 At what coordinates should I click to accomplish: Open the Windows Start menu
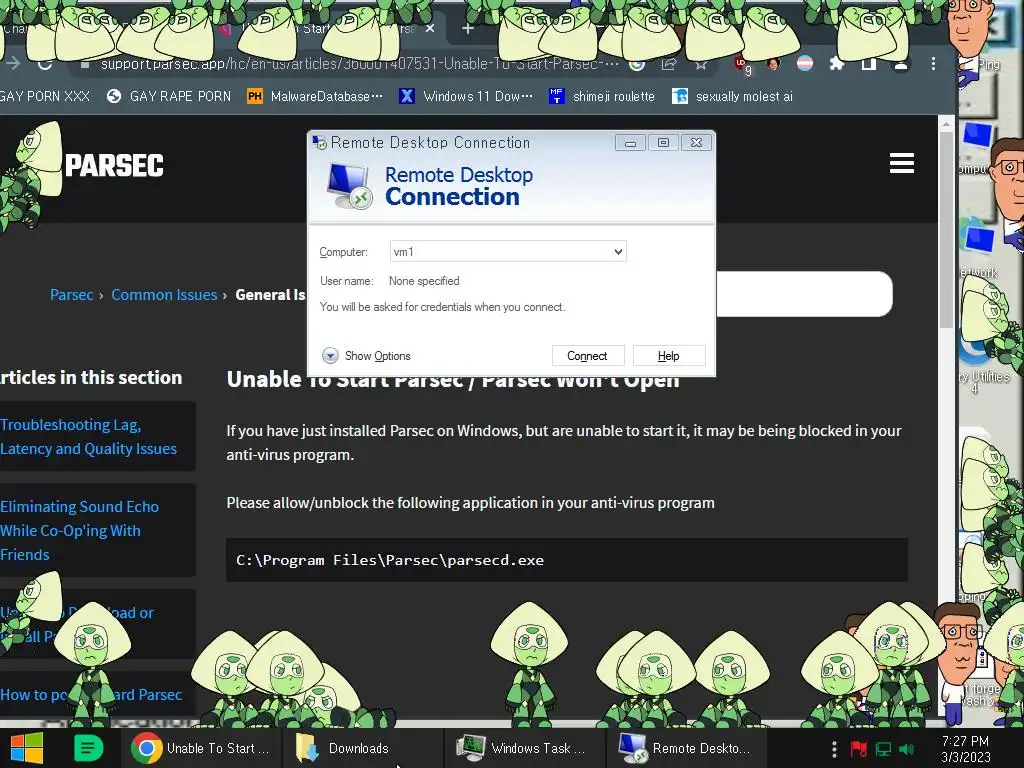click(26, 748)
